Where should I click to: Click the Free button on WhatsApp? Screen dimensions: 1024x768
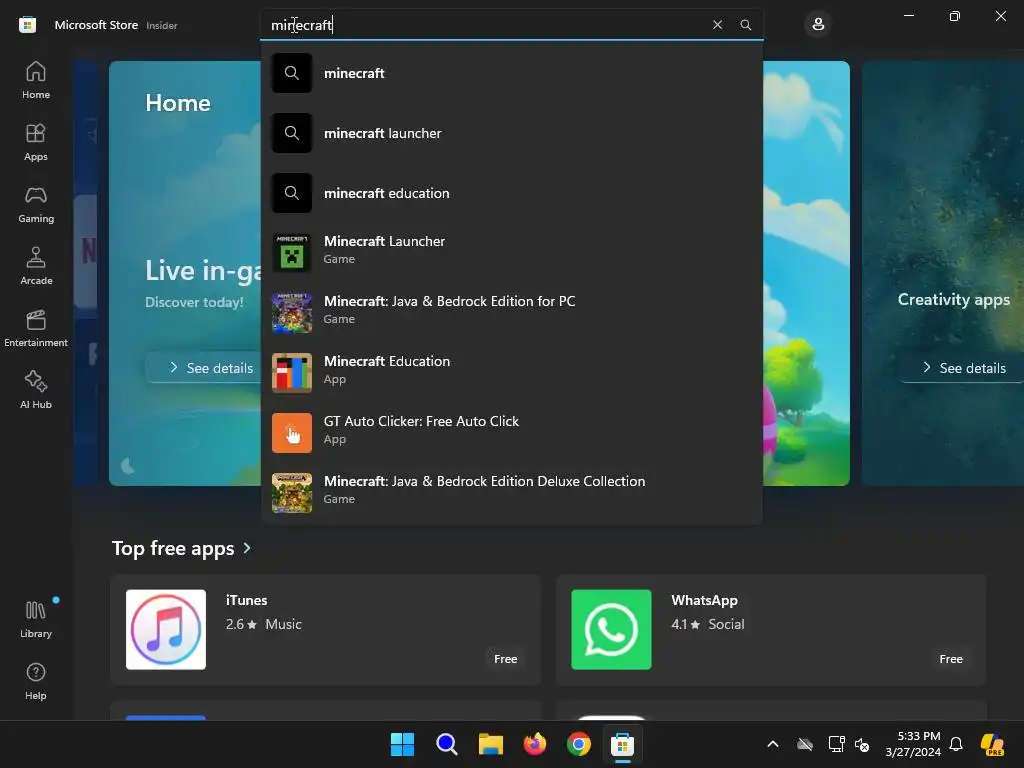(951, 659)
